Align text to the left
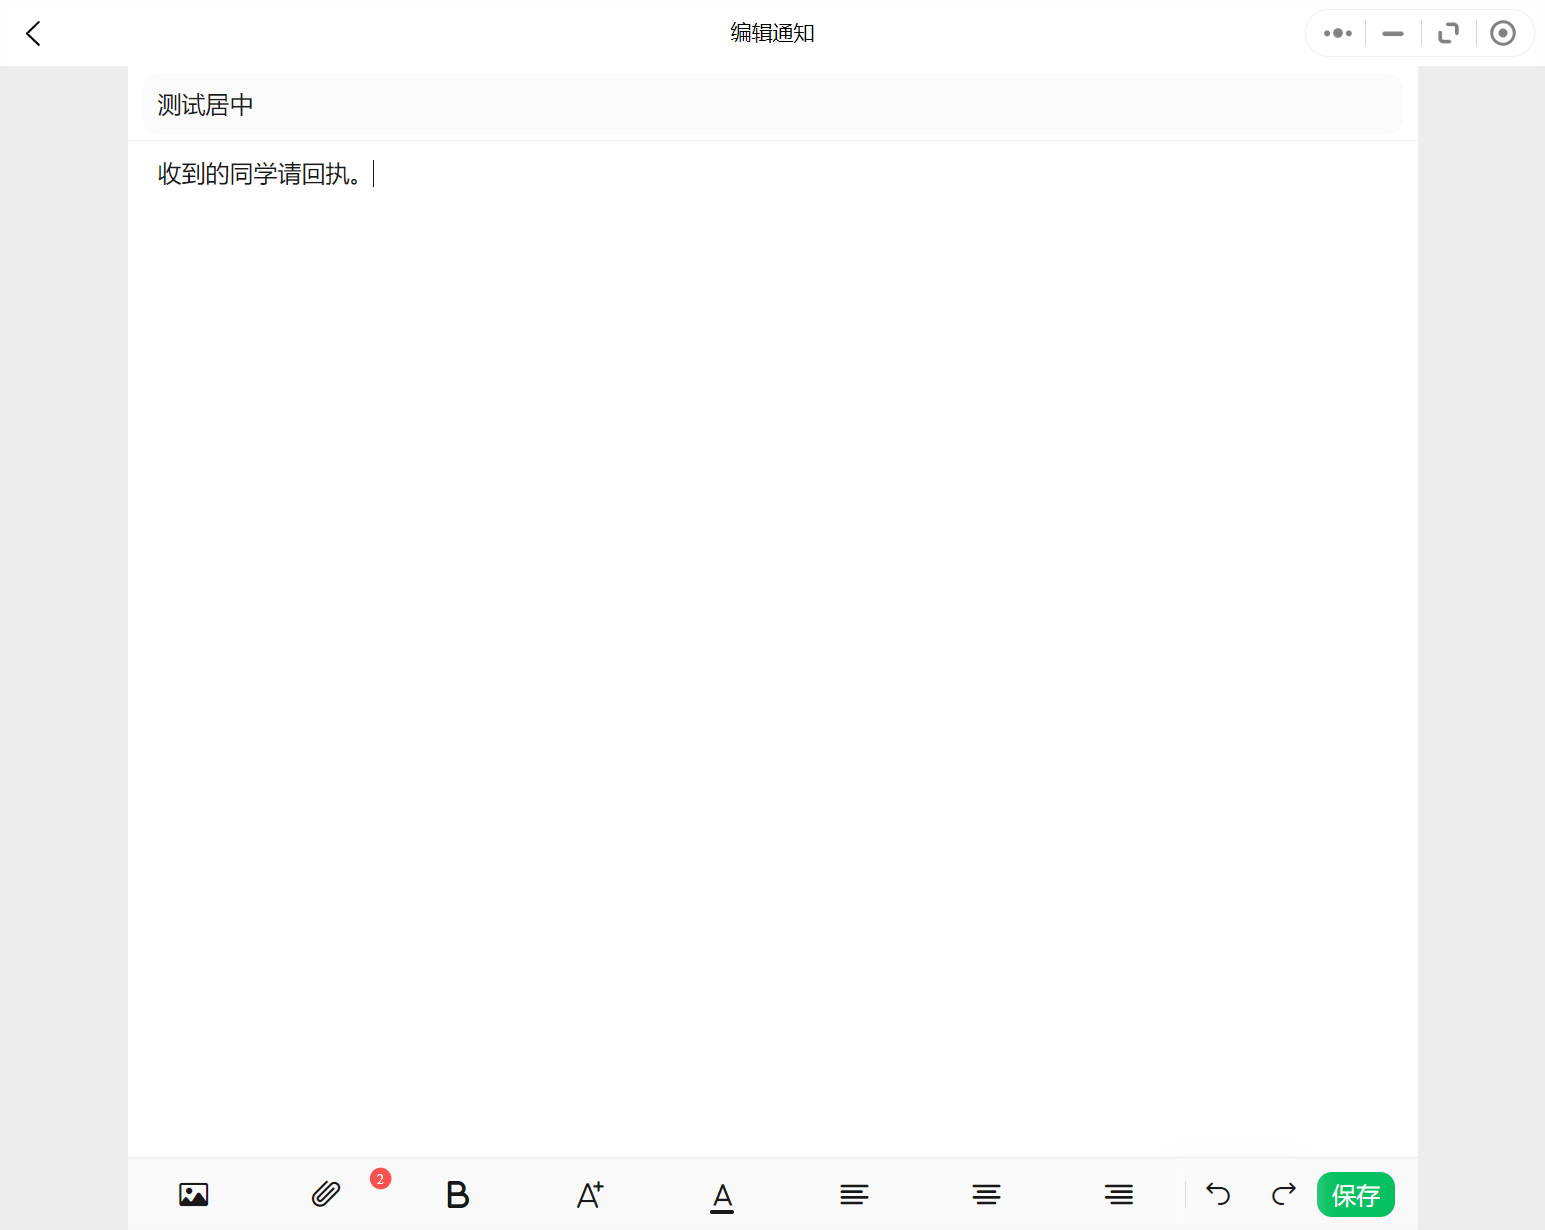This screenshot has width=1545, height=1230. point(854,1194)
